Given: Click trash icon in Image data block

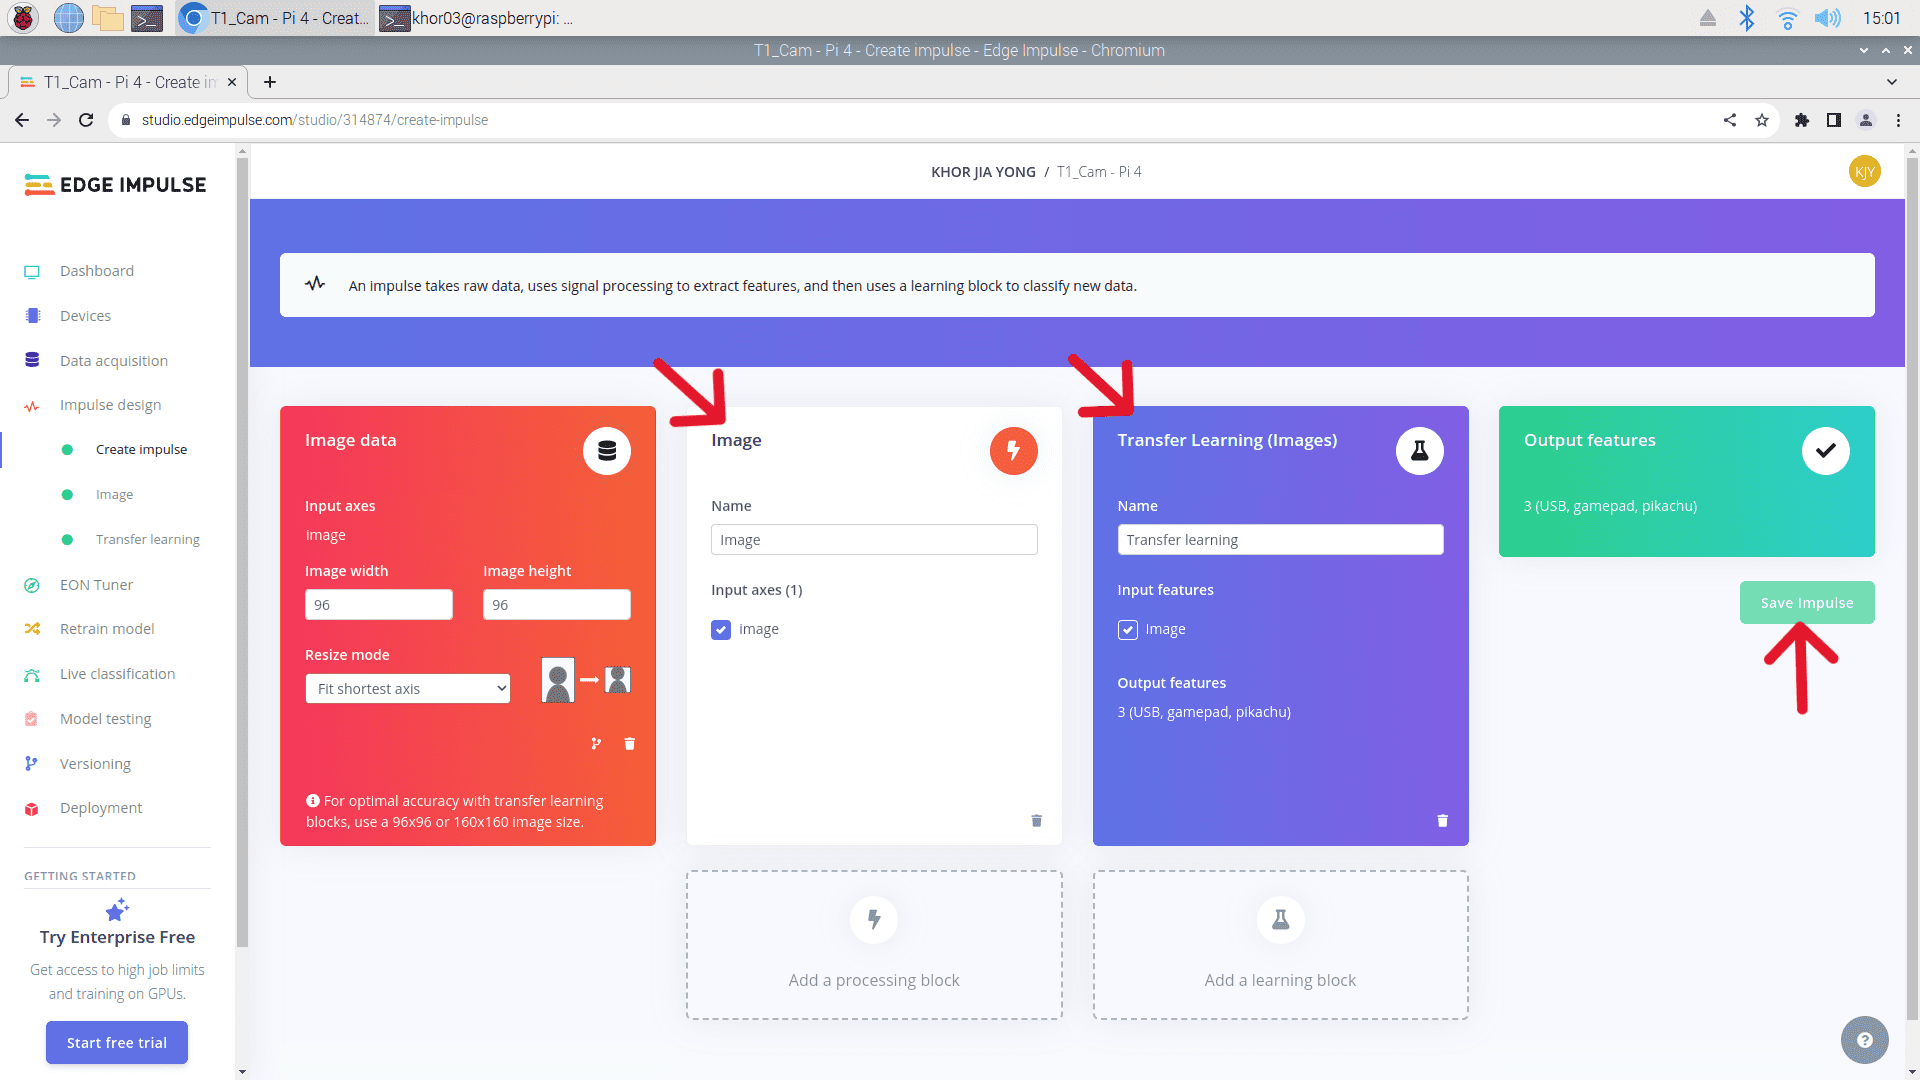Looking at the screenshot, I should 629,744.
